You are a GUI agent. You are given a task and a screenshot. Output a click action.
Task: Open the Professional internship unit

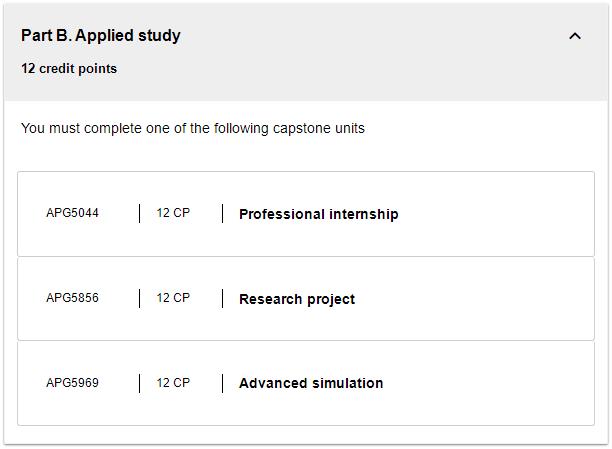pos(318,214)
